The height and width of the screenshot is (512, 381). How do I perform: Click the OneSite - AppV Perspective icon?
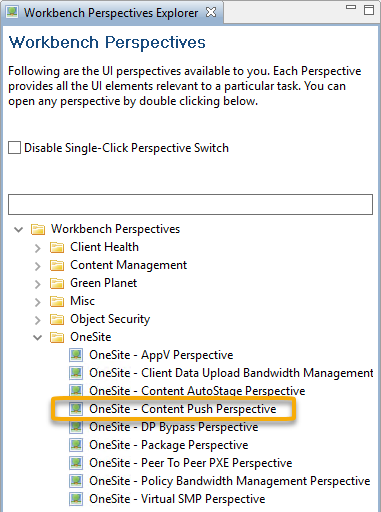pyautogui.click(x=76, y=355)
